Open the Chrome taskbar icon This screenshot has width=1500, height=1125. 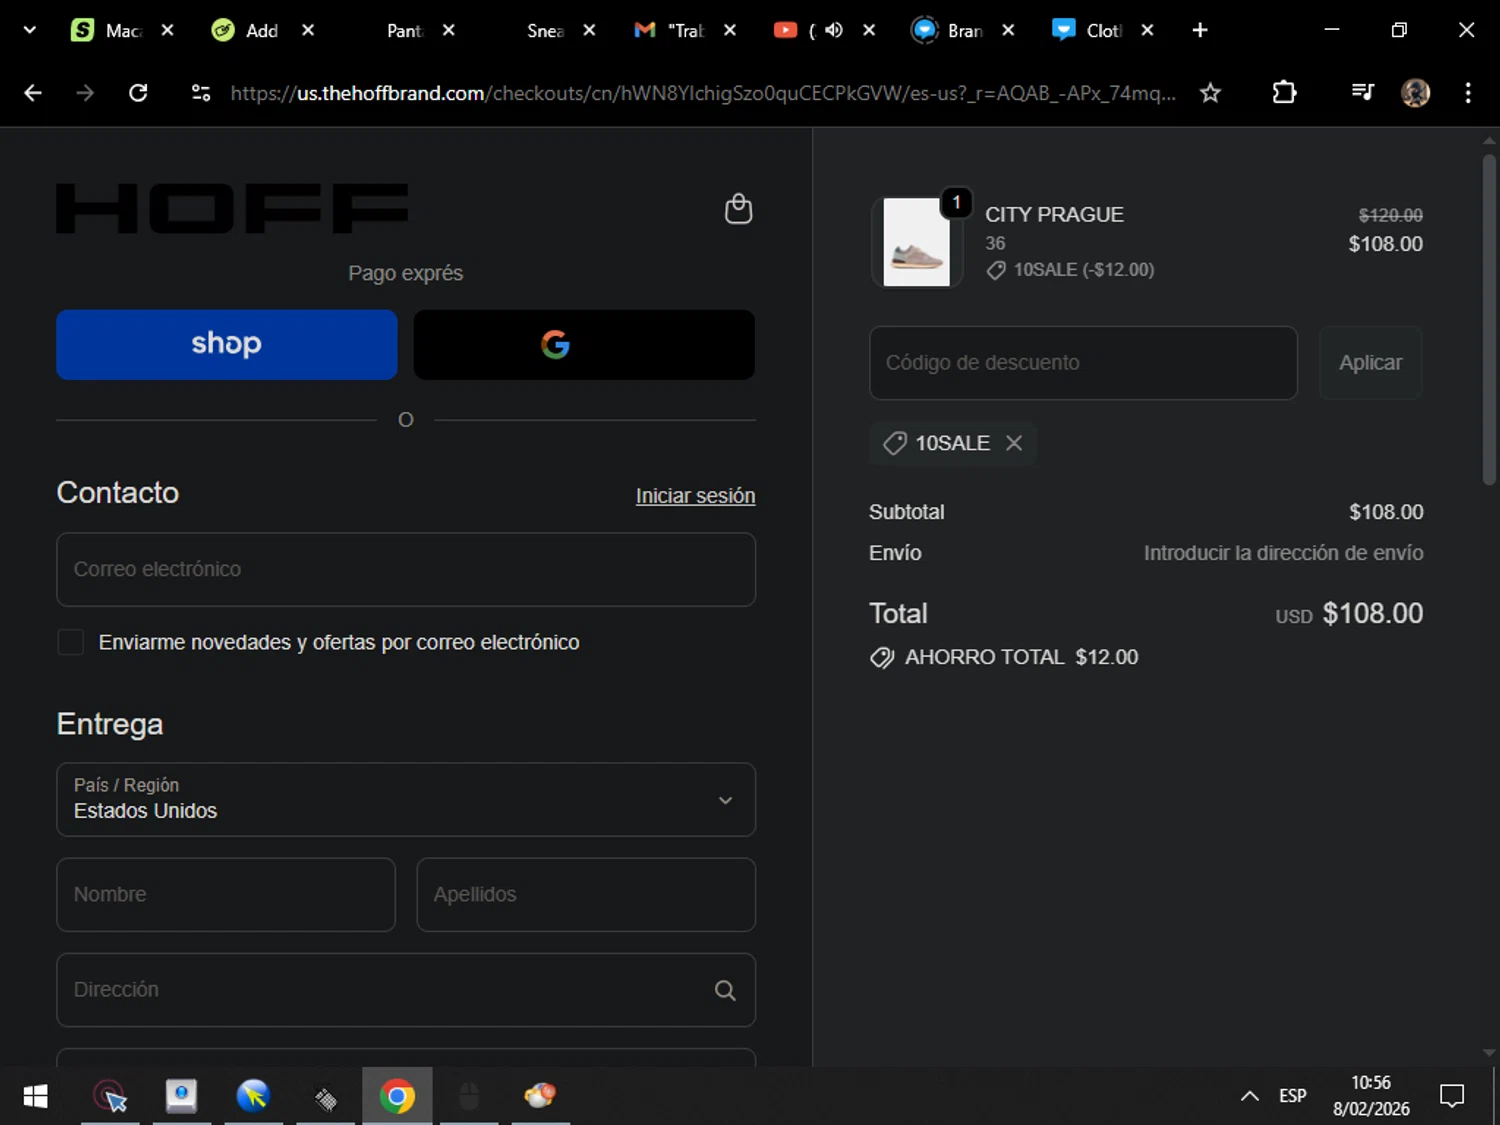[397, 1097]
